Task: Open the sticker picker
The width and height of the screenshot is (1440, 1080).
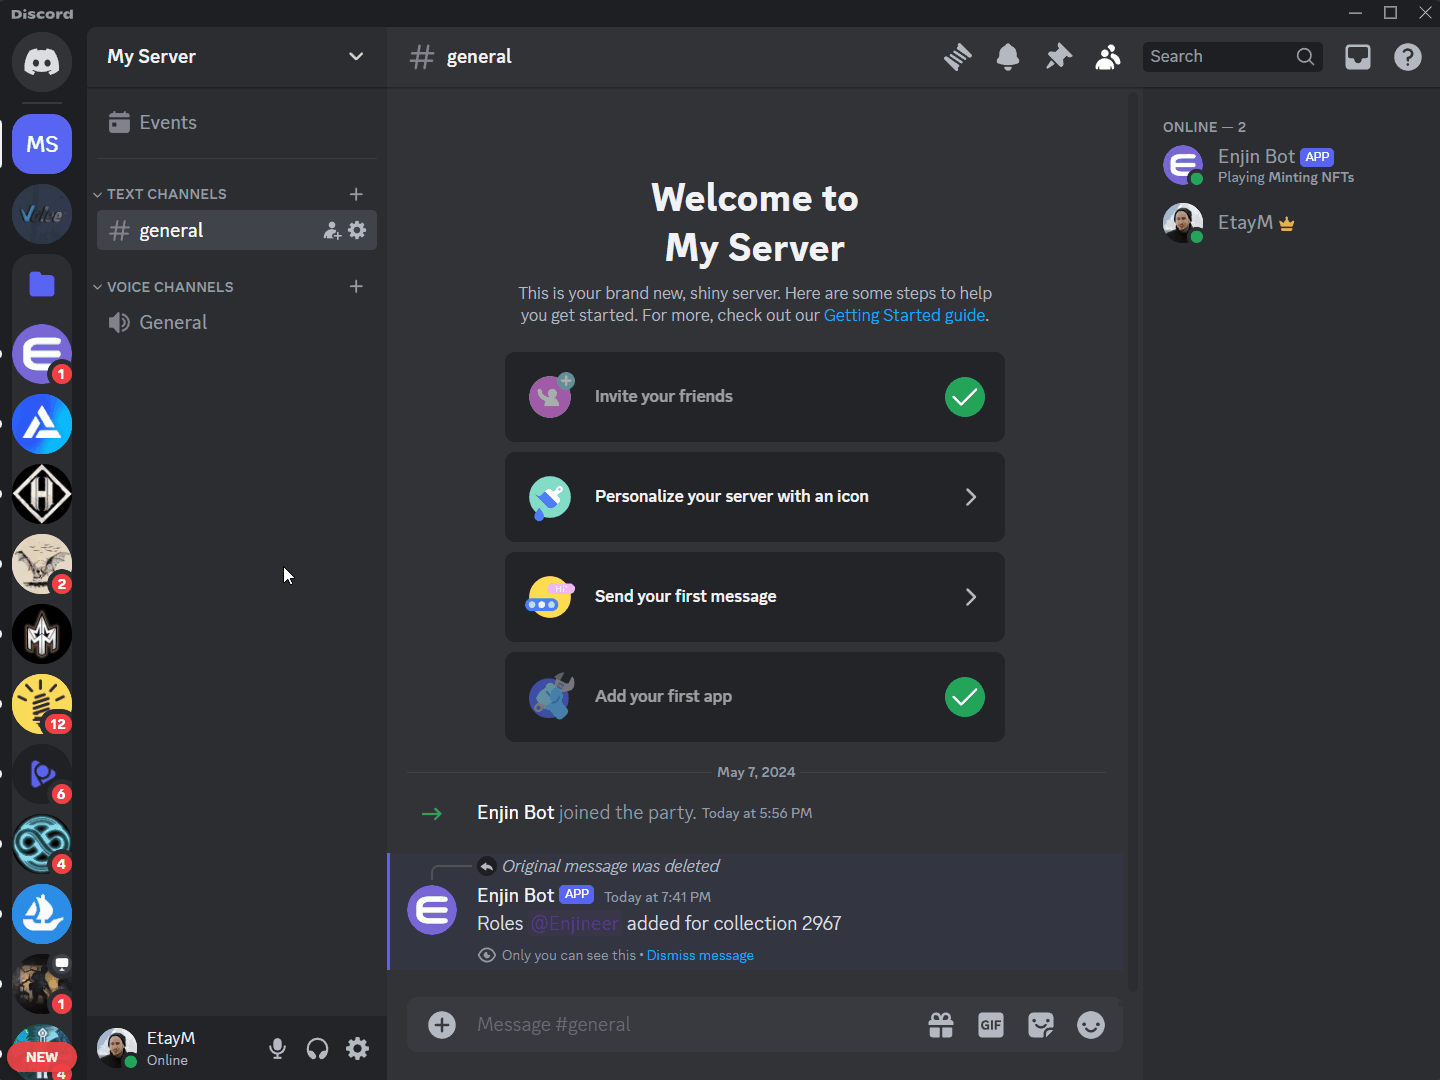Action: (x=1041, y=1025)
